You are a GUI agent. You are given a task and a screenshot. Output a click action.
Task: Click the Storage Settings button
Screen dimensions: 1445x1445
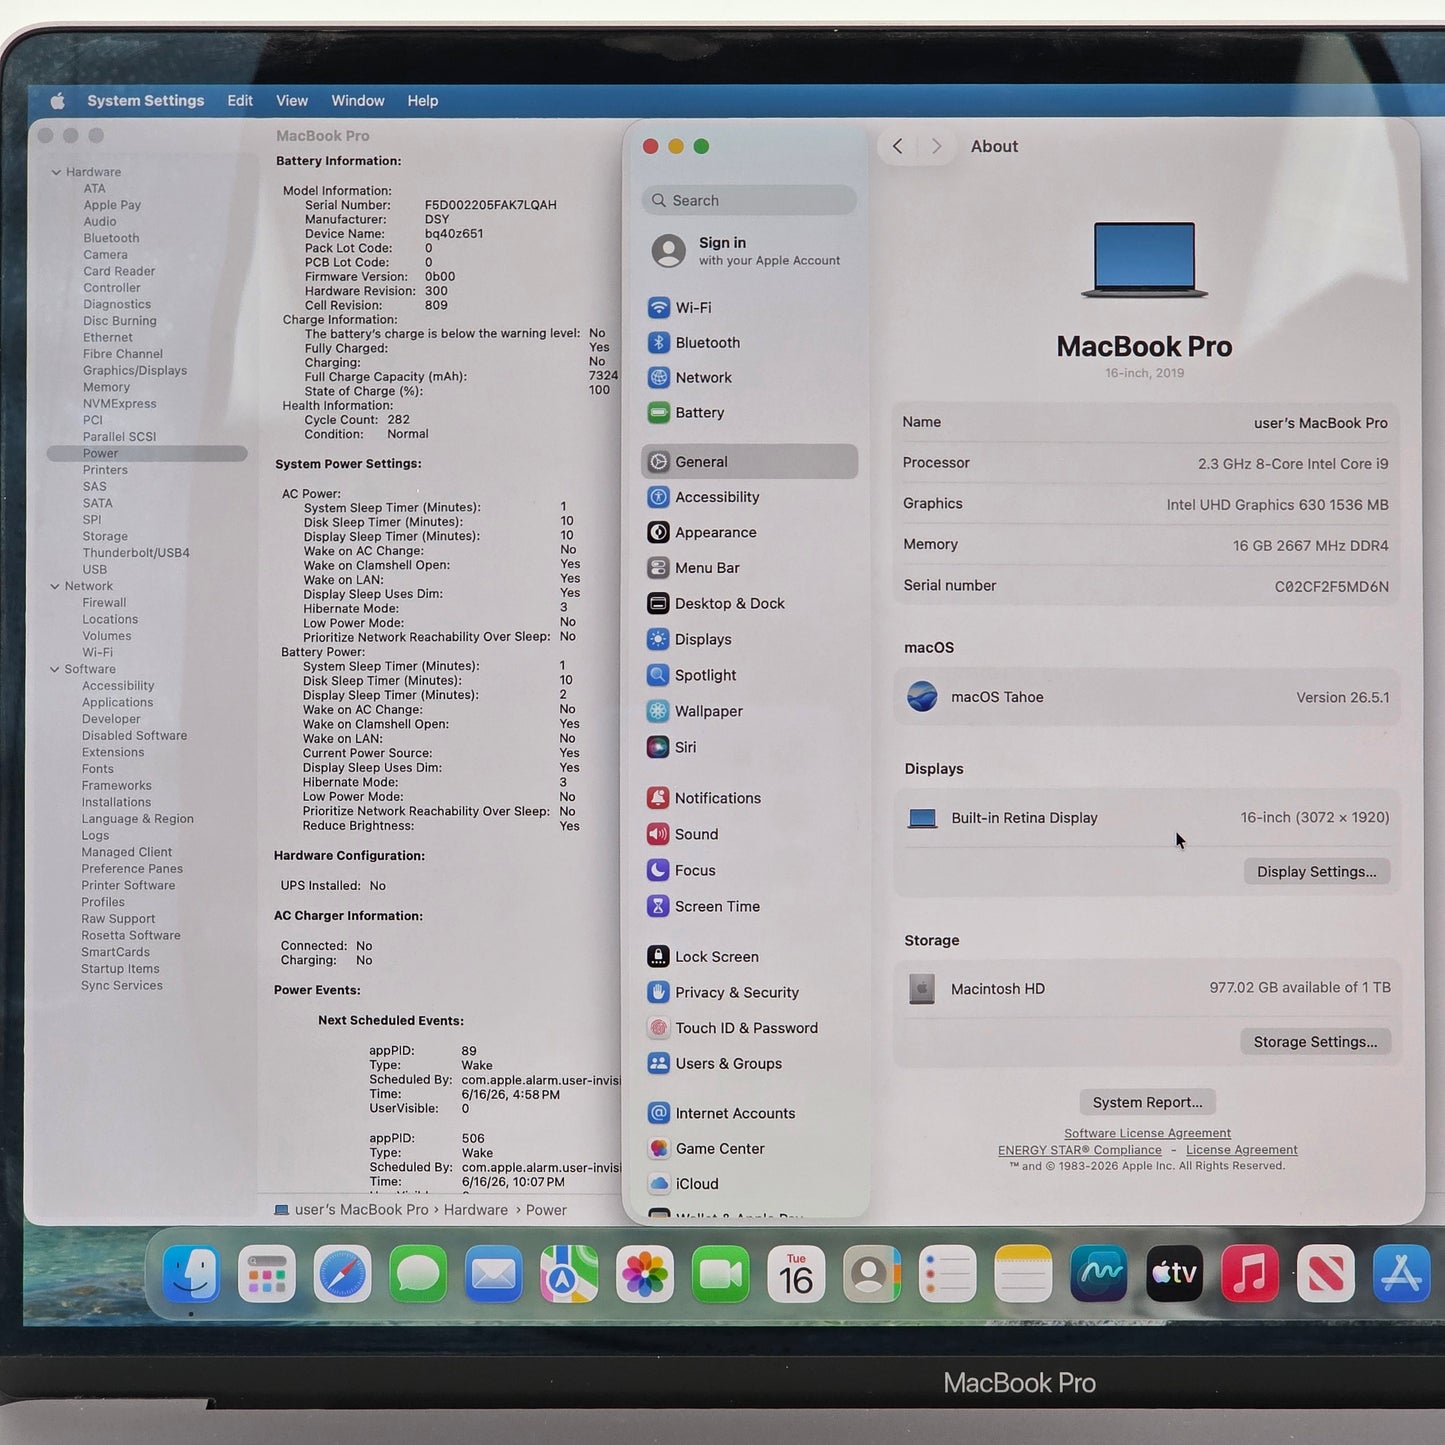coord(1316,1042)
